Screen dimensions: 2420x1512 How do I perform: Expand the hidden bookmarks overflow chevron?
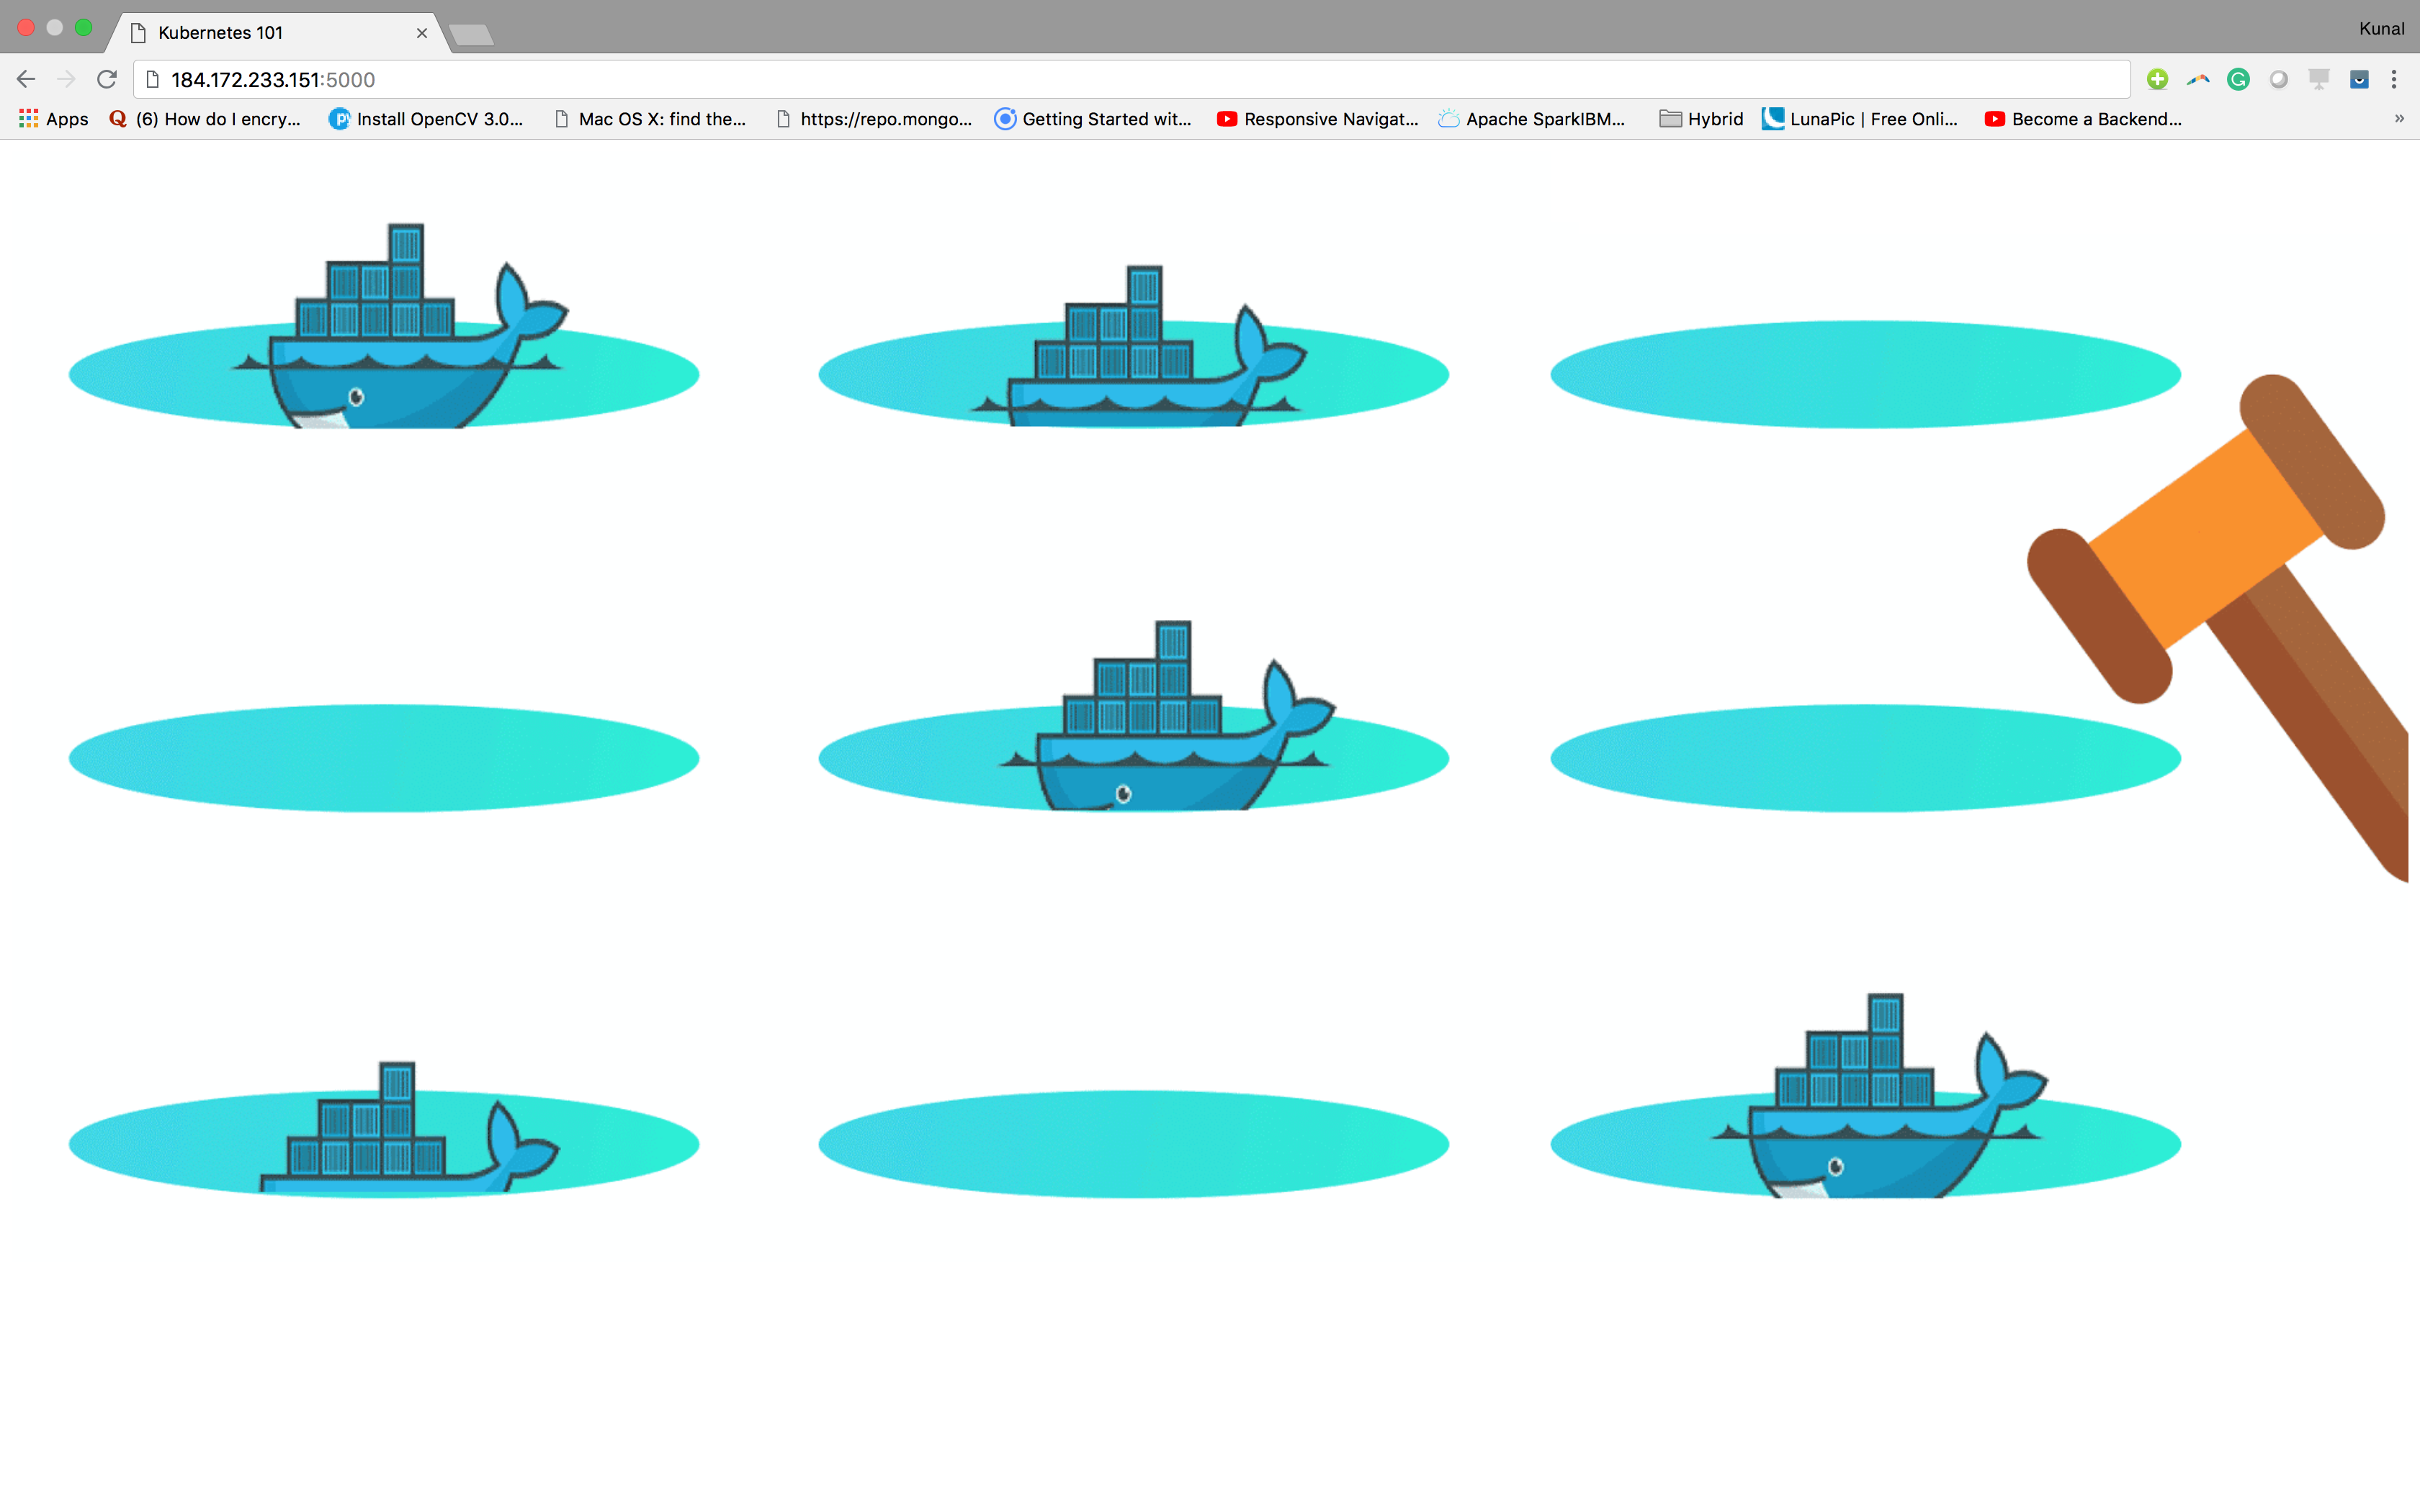click(2398, 119)
